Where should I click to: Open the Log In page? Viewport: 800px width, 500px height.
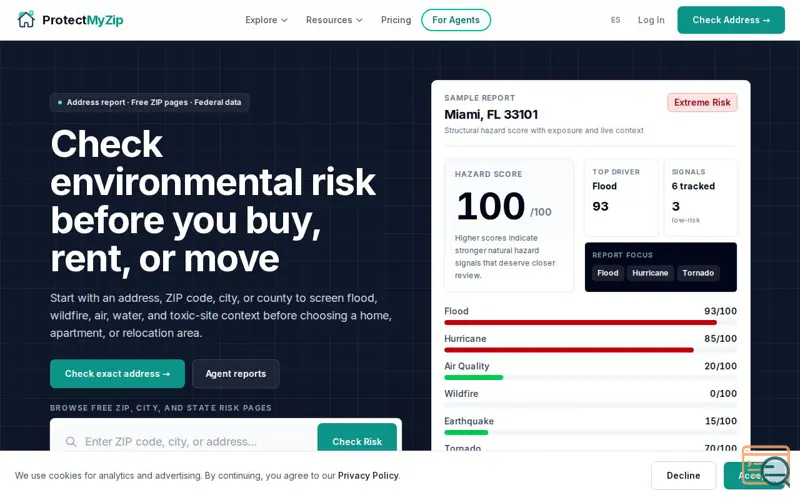pyautogui.click(x=651, y=20)
